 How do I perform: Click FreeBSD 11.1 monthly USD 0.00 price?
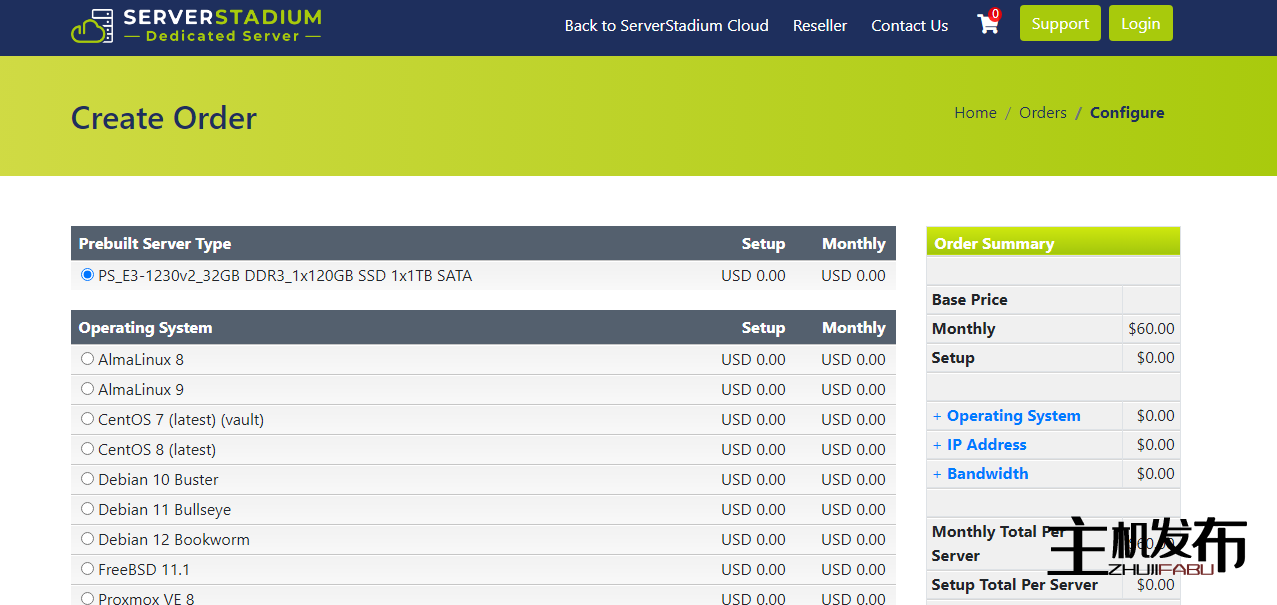(x=853, y=570)
